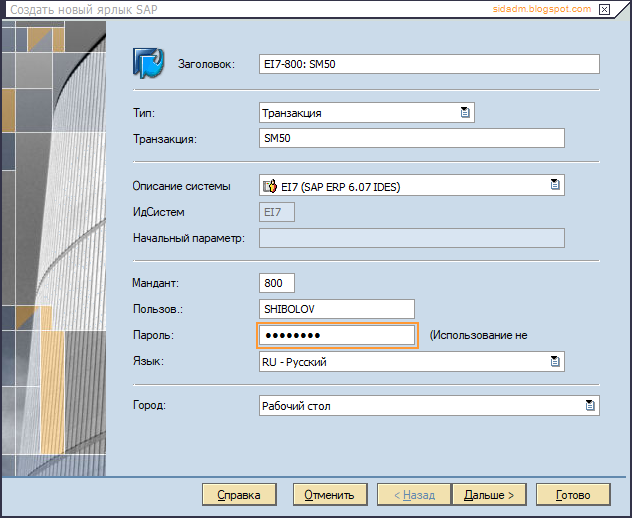Click the Транзакция: label
The image size is (632, 518).
coord(165,139)
